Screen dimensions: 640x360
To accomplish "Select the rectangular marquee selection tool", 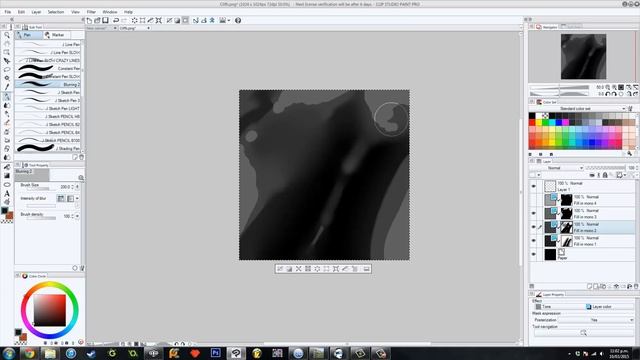I will click(x=7, y=52).
